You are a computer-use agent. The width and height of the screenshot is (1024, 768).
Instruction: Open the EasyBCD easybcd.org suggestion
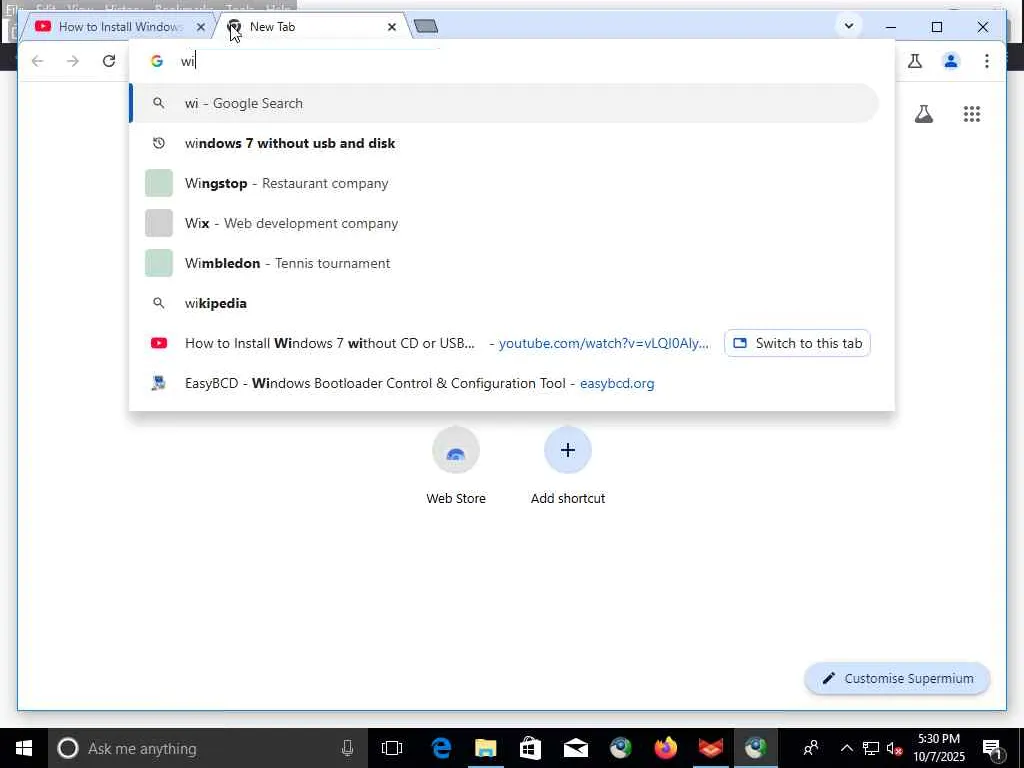click(x=504, y=383)
